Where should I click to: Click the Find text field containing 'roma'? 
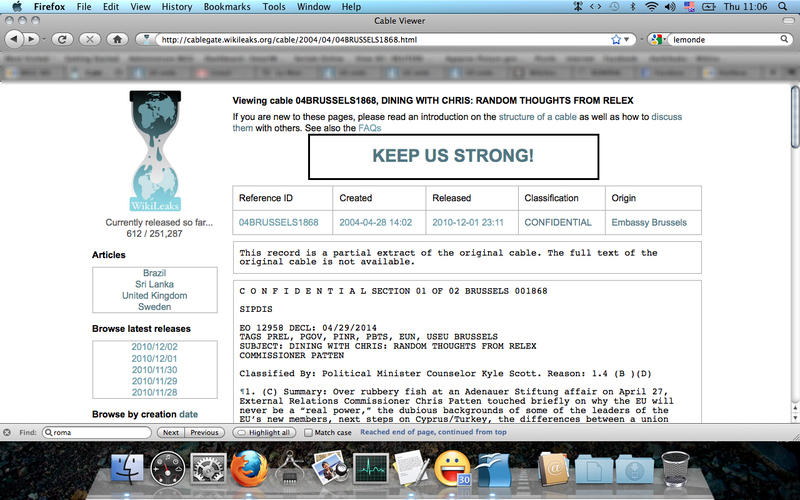point(97,432)
